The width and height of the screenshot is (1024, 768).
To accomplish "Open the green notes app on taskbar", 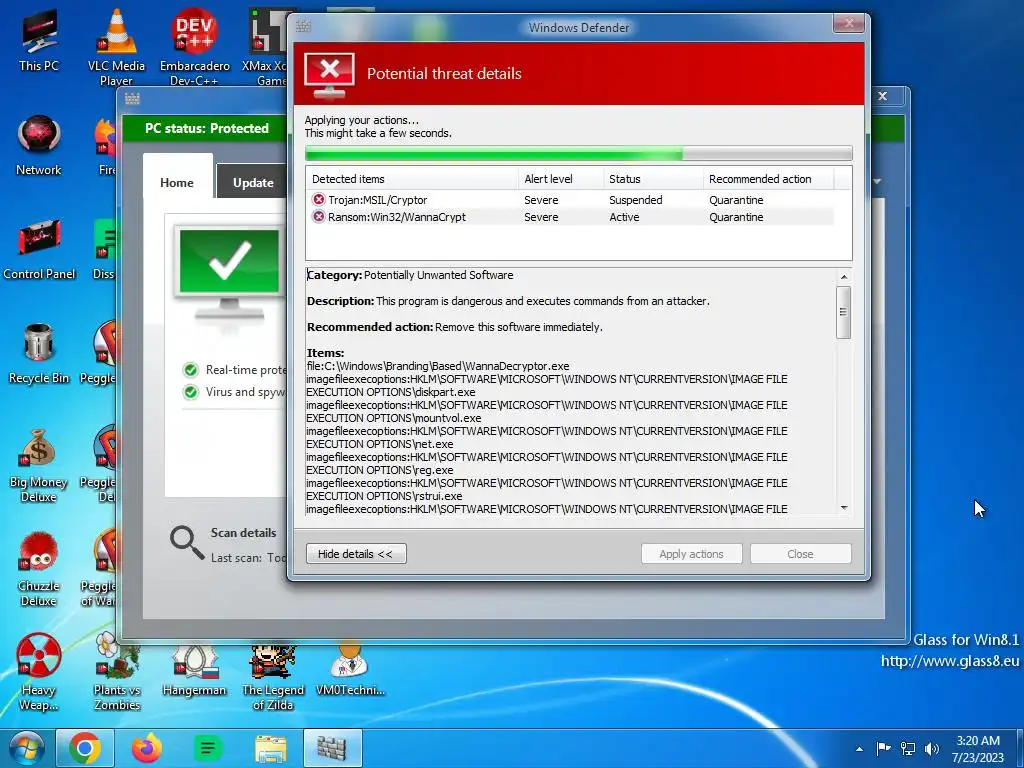I will coord(208,748).
